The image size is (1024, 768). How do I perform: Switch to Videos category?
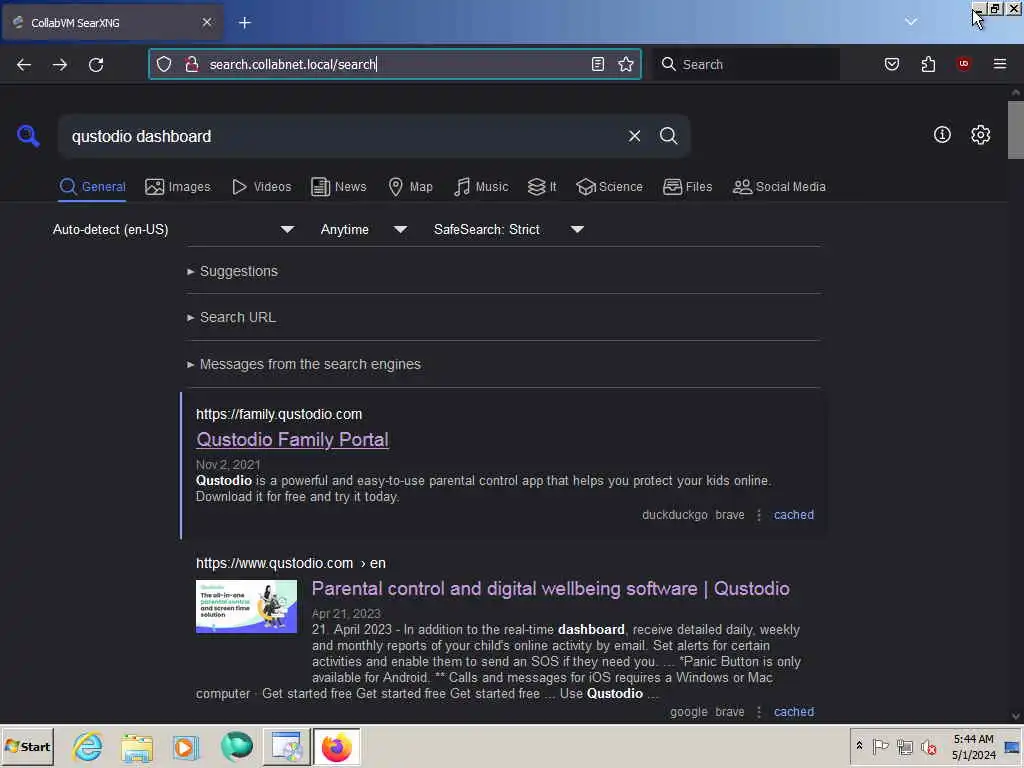pyautogui.click(x=262, y=187)
